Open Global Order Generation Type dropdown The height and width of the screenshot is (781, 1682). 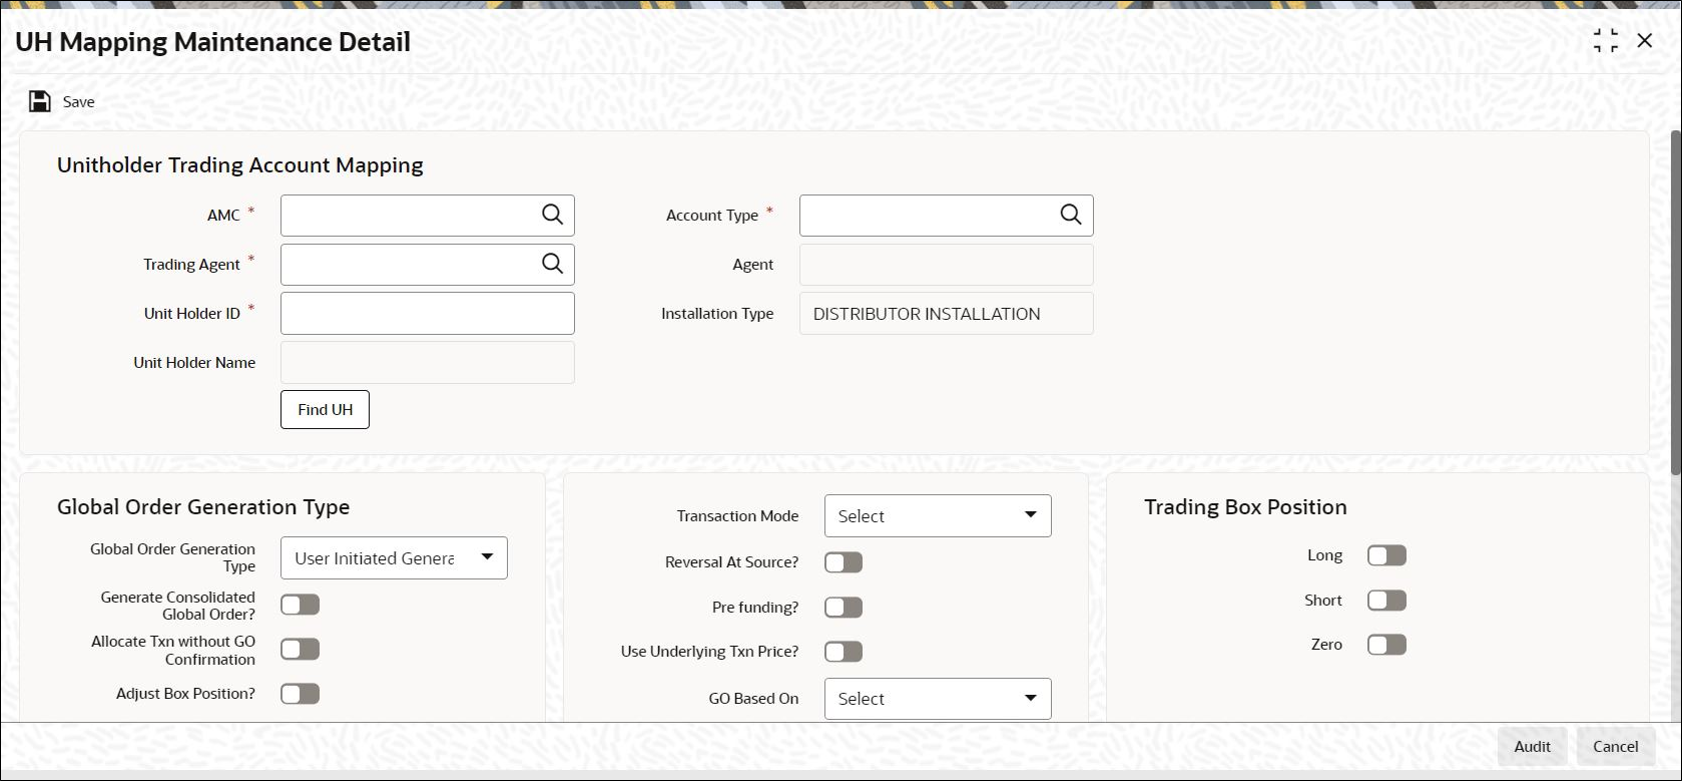click(394, 558)
